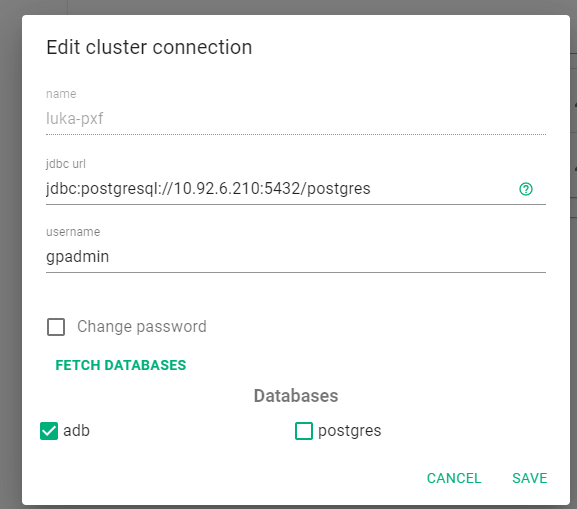Screen dimensions: 577x509
Task: Click the postgres database label
Action: [x=349, y=431]
